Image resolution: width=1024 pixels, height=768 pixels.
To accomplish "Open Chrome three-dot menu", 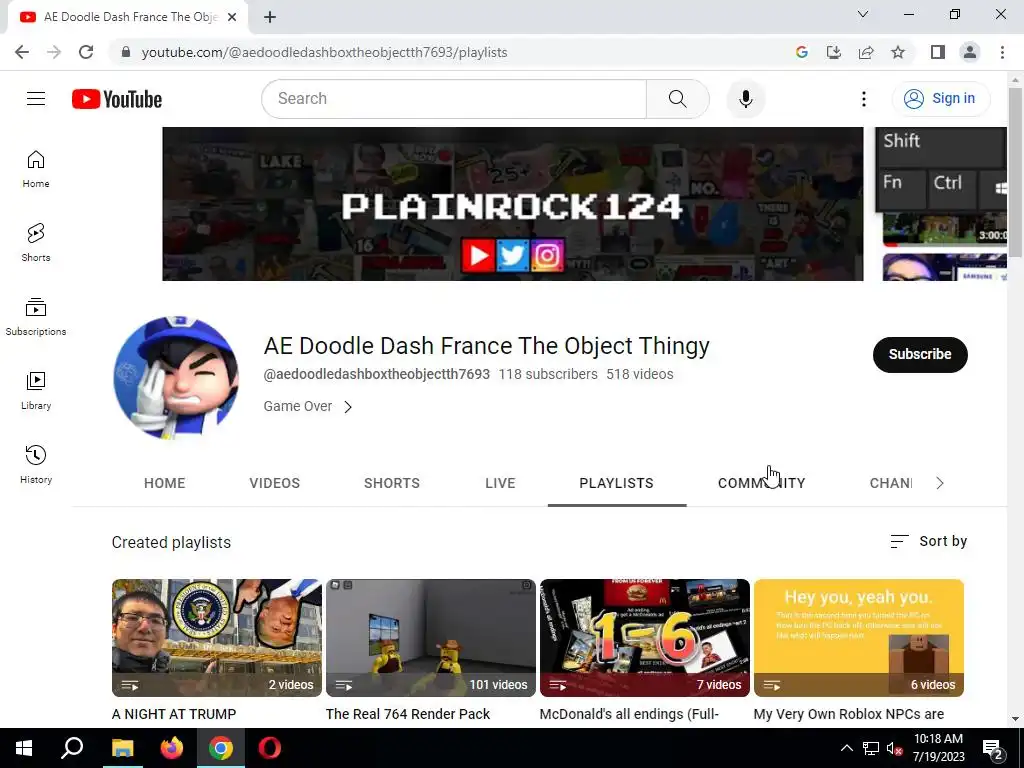I will tap(1002, 52).
